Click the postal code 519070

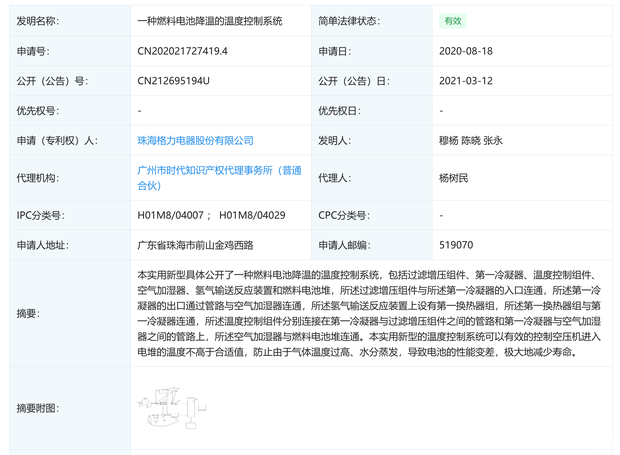[456, 245]
